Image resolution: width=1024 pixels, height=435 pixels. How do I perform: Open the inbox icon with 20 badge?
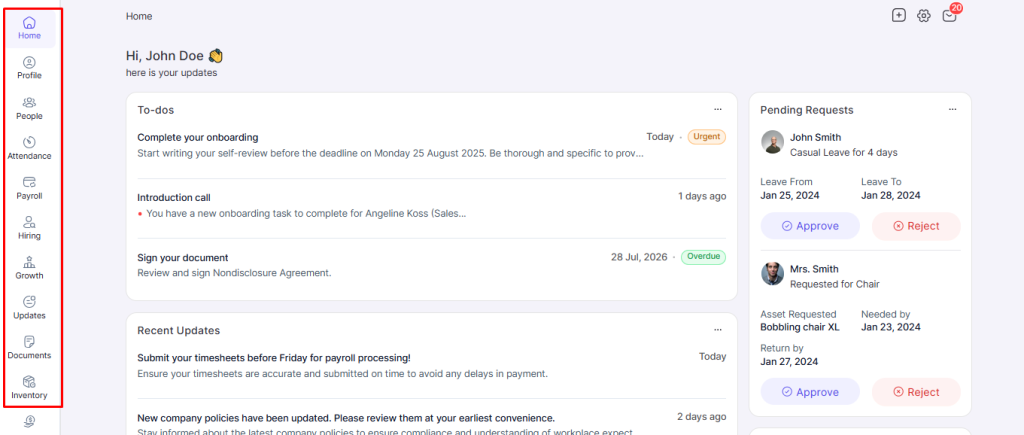tap(950, 16)
